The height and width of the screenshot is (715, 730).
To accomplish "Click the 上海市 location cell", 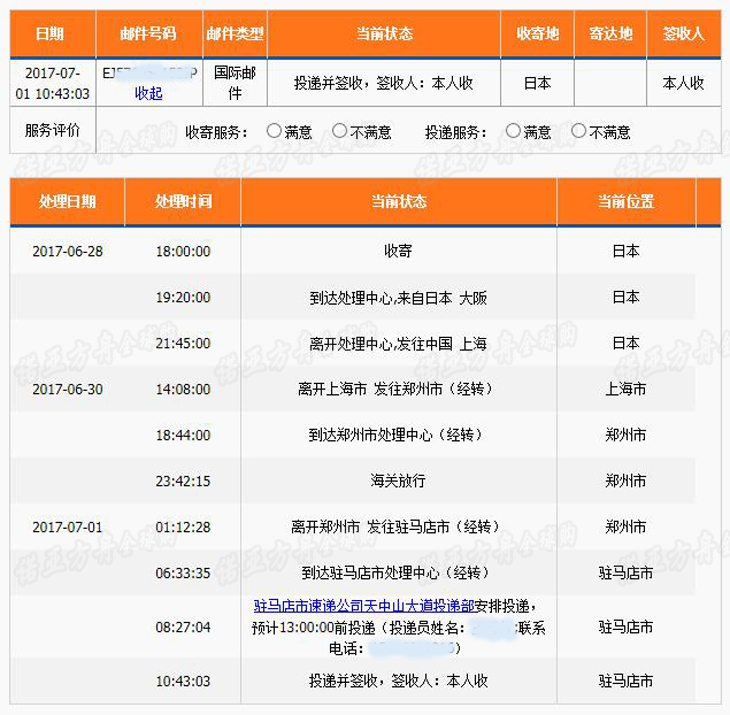I will tap(626, 389).
